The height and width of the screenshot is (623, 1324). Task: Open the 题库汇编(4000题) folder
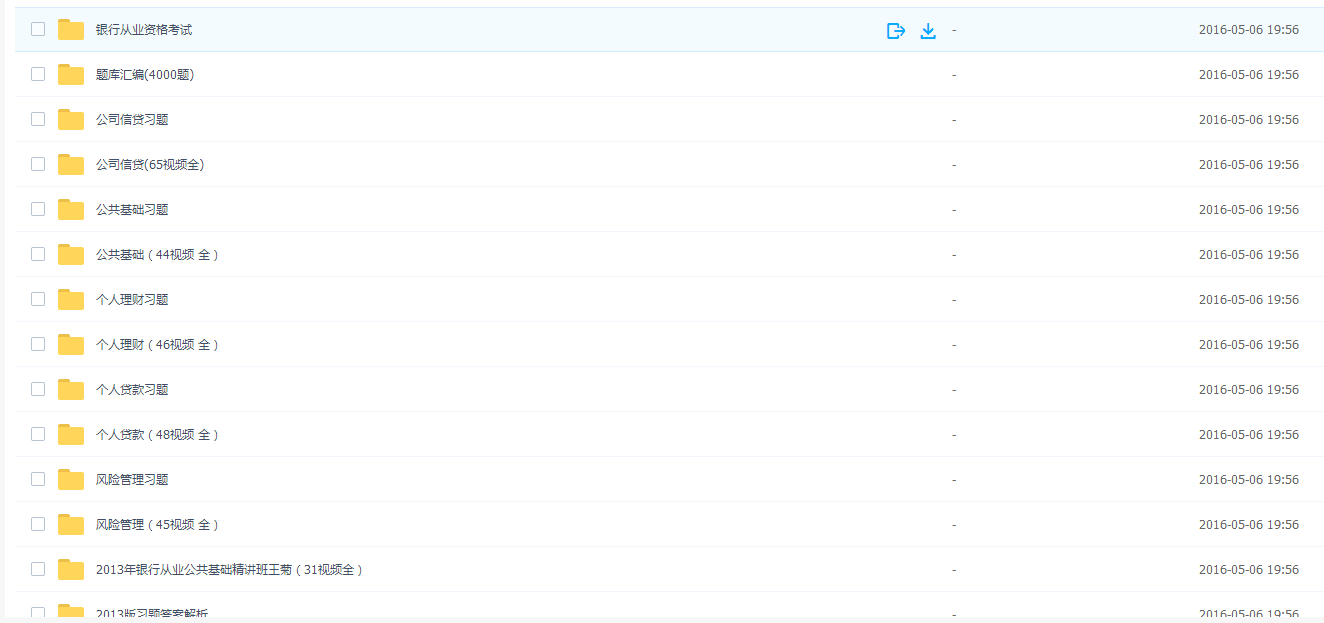pos(145,75)
